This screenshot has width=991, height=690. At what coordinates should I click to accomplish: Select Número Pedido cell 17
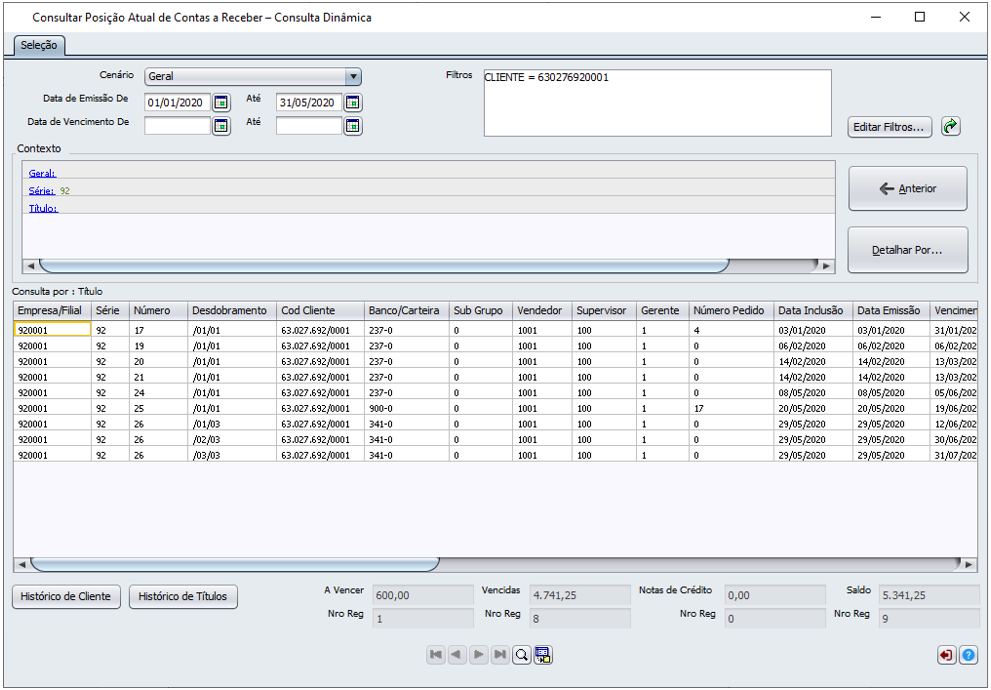(731, 409)
